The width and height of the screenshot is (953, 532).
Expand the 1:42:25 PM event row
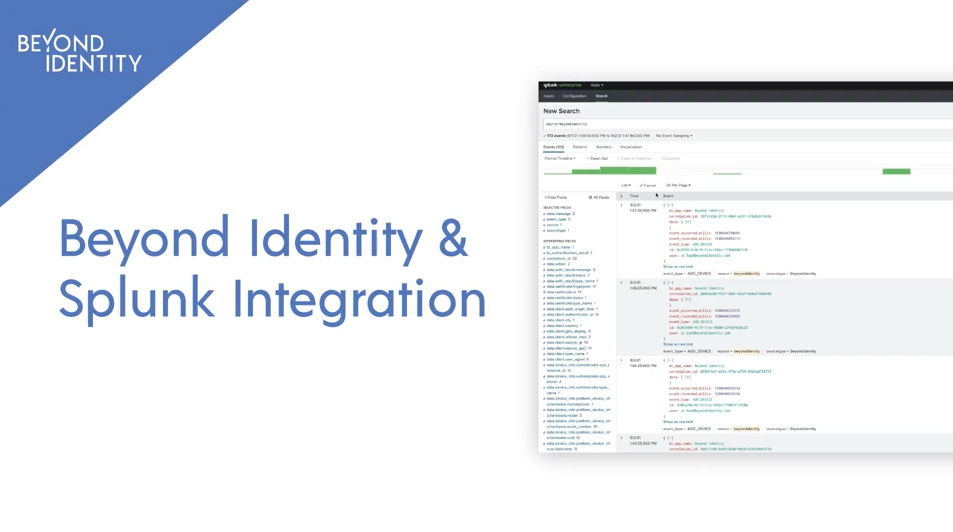tap(621, 438)
